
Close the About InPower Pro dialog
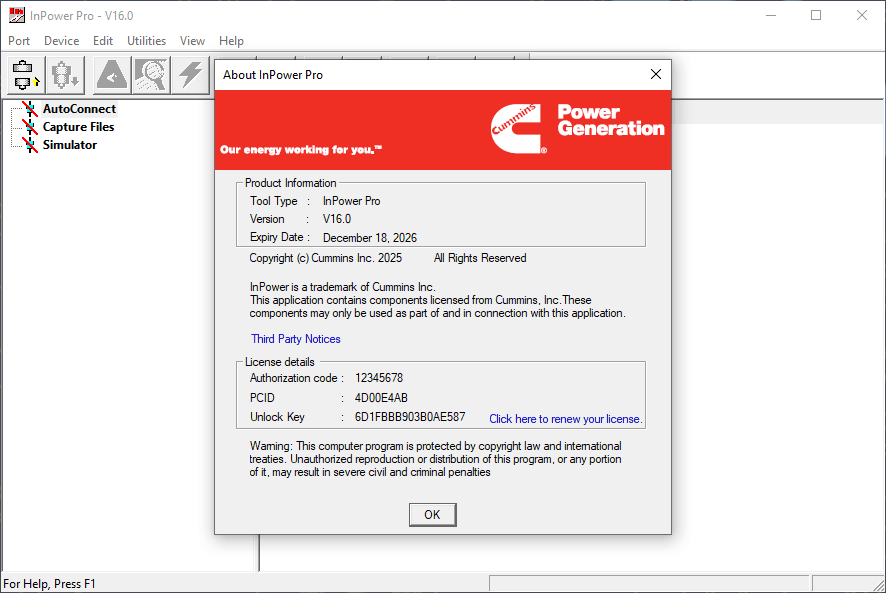[656, 75]
